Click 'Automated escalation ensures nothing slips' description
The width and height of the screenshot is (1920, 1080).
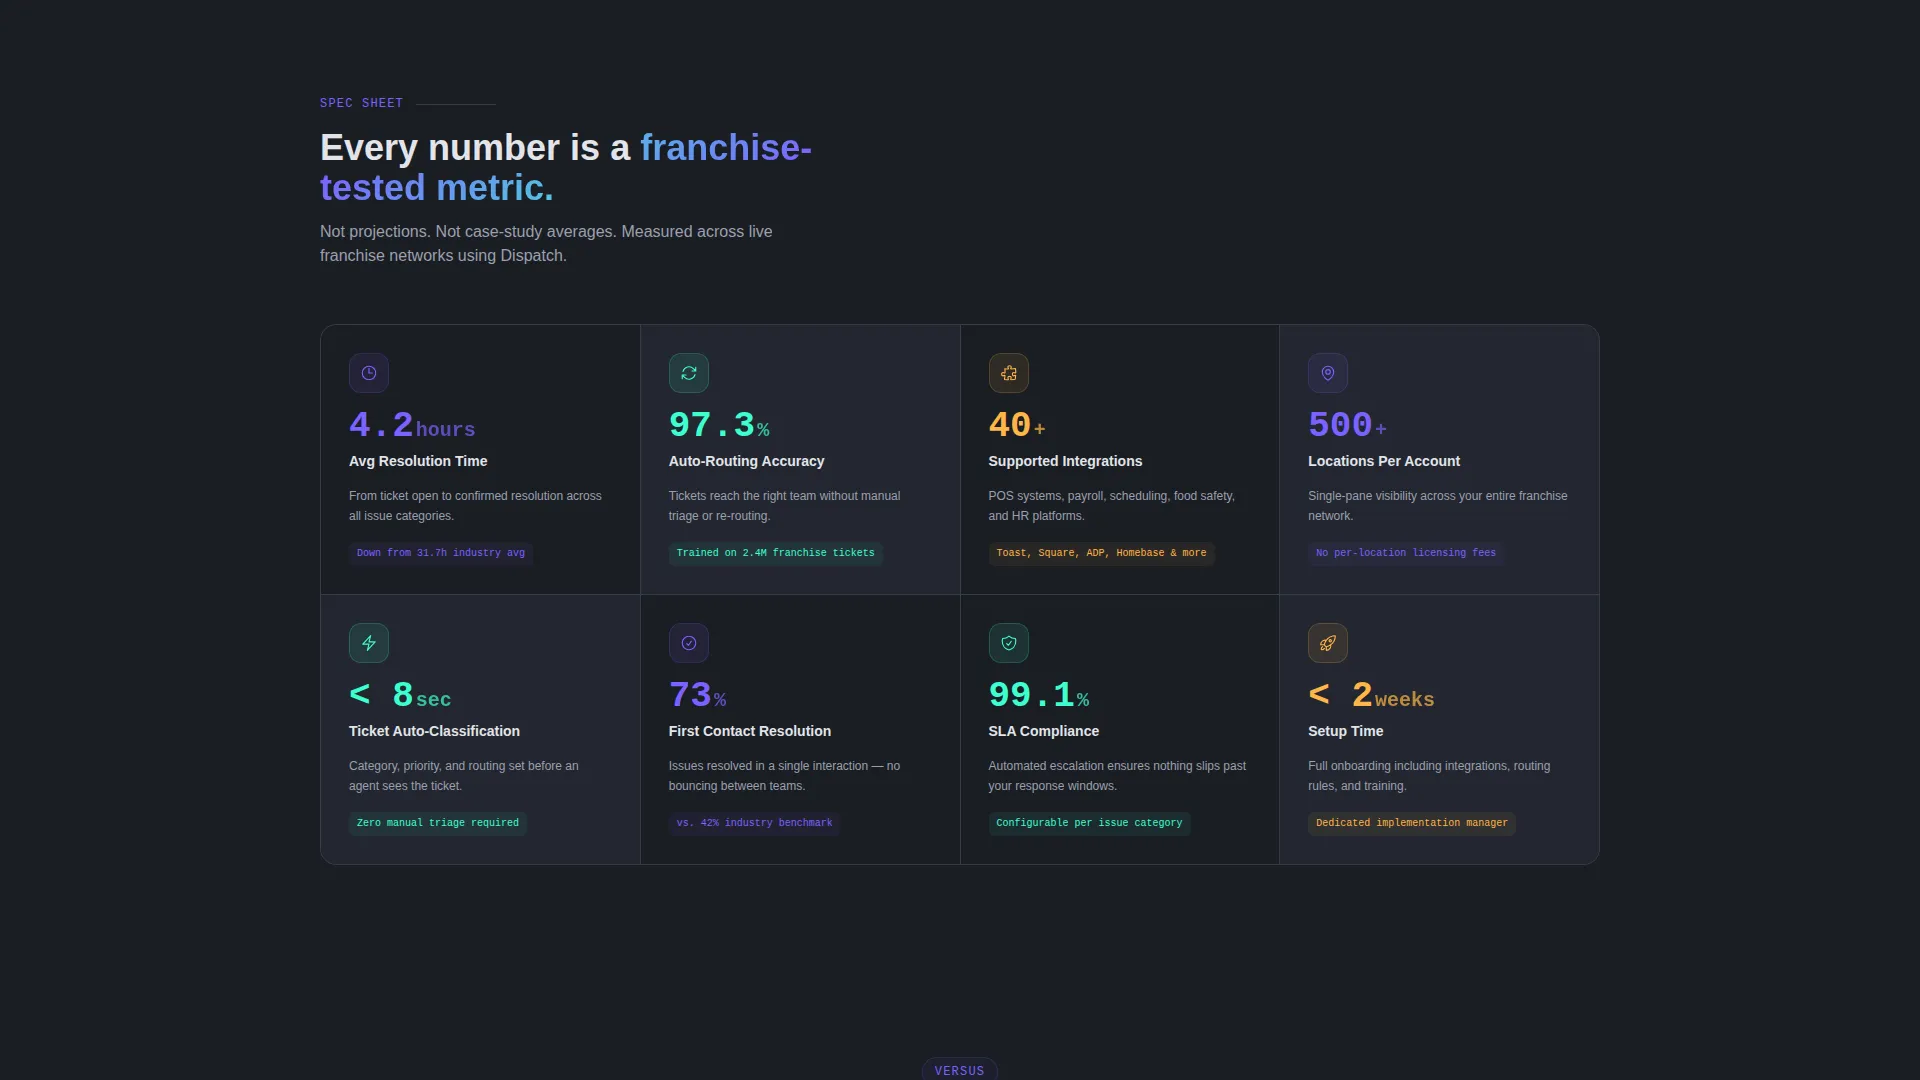click(1117, 776)
